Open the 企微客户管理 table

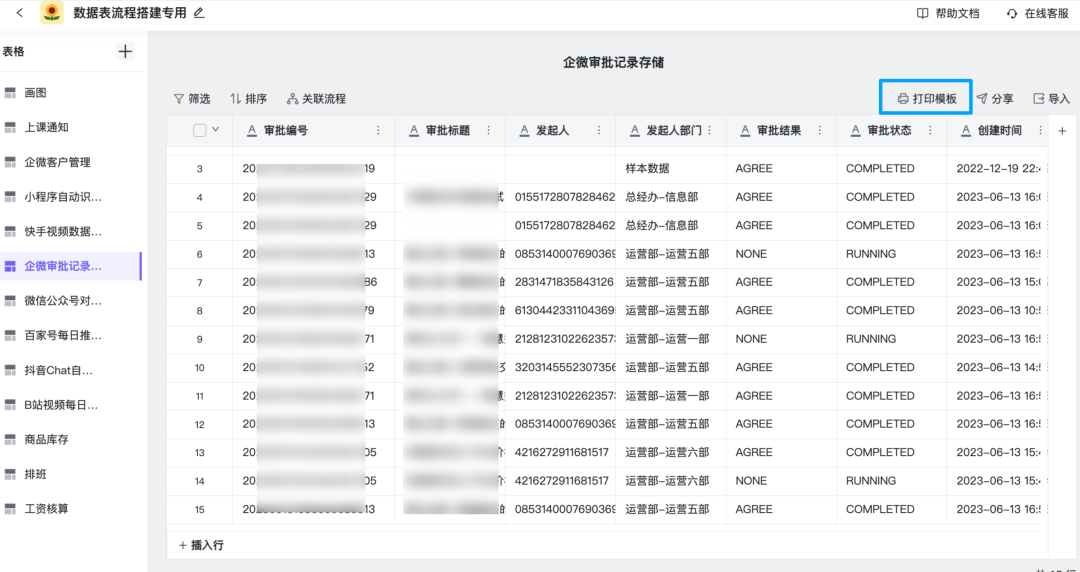point(71,162)
